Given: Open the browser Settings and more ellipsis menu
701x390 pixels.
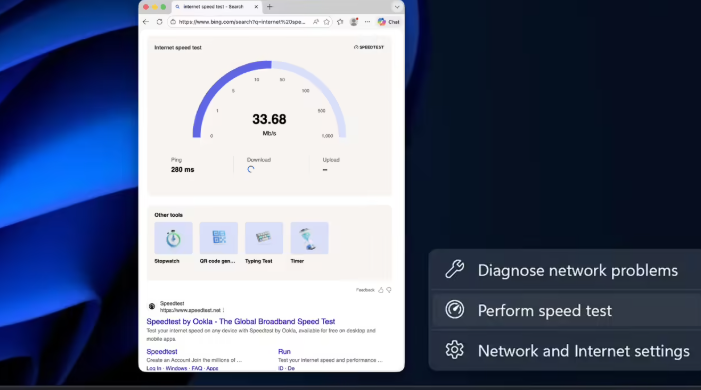Looking at the screenshot, I should point(367,21).
